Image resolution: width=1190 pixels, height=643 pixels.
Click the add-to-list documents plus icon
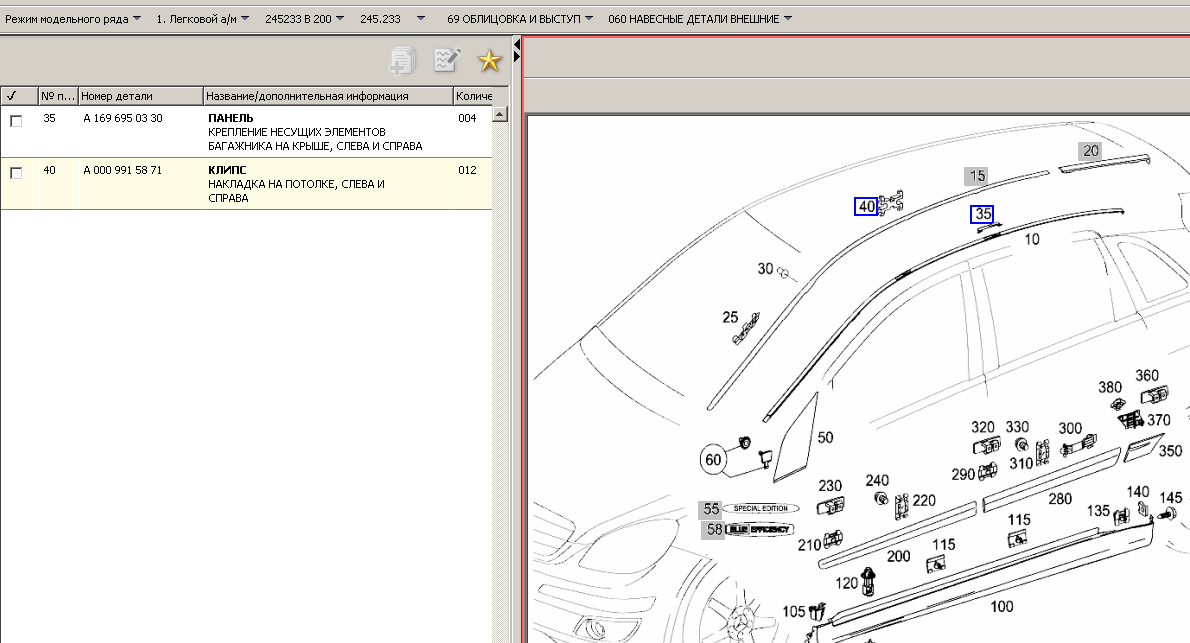402,61
